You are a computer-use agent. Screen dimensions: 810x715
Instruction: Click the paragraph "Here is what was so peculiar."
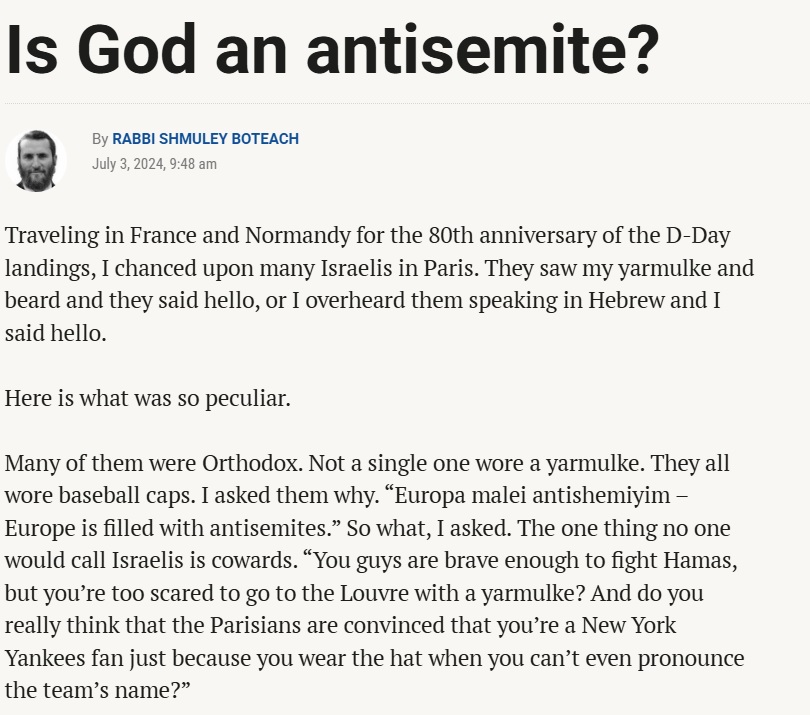tap(147, 398)
